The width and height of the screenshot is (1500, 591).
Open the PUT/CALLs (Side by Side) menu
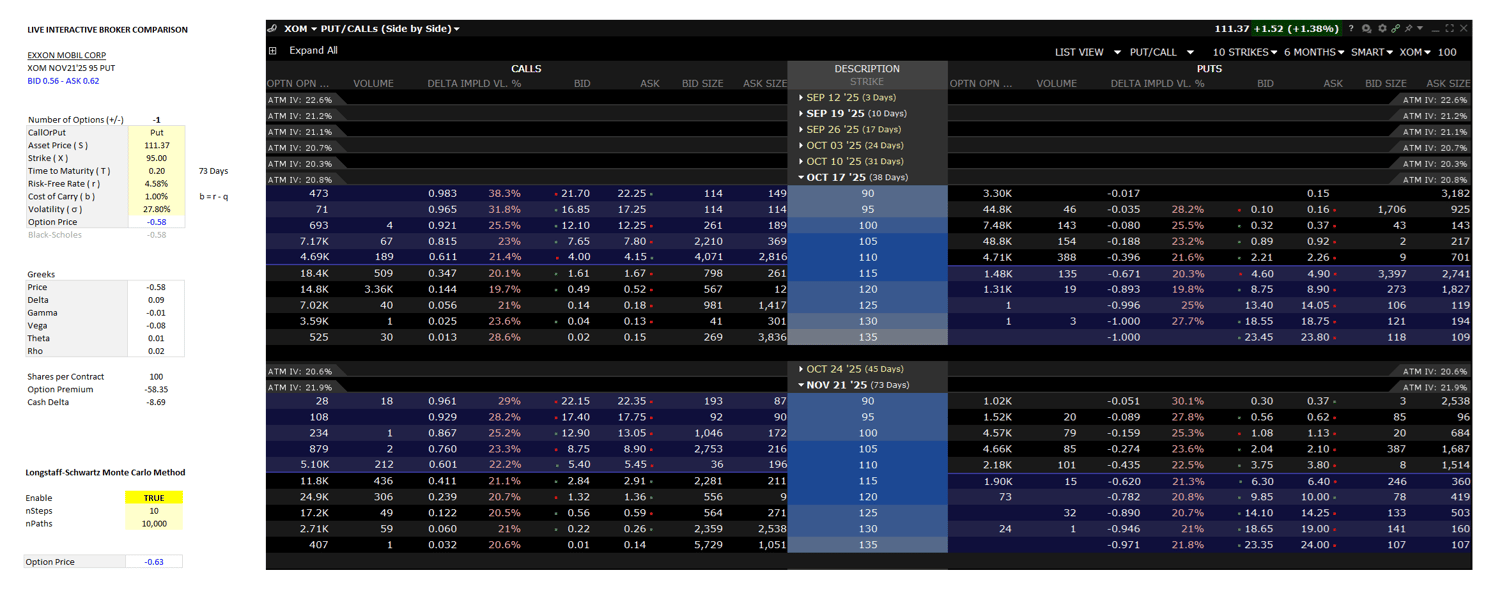click(x=391, y=29)
